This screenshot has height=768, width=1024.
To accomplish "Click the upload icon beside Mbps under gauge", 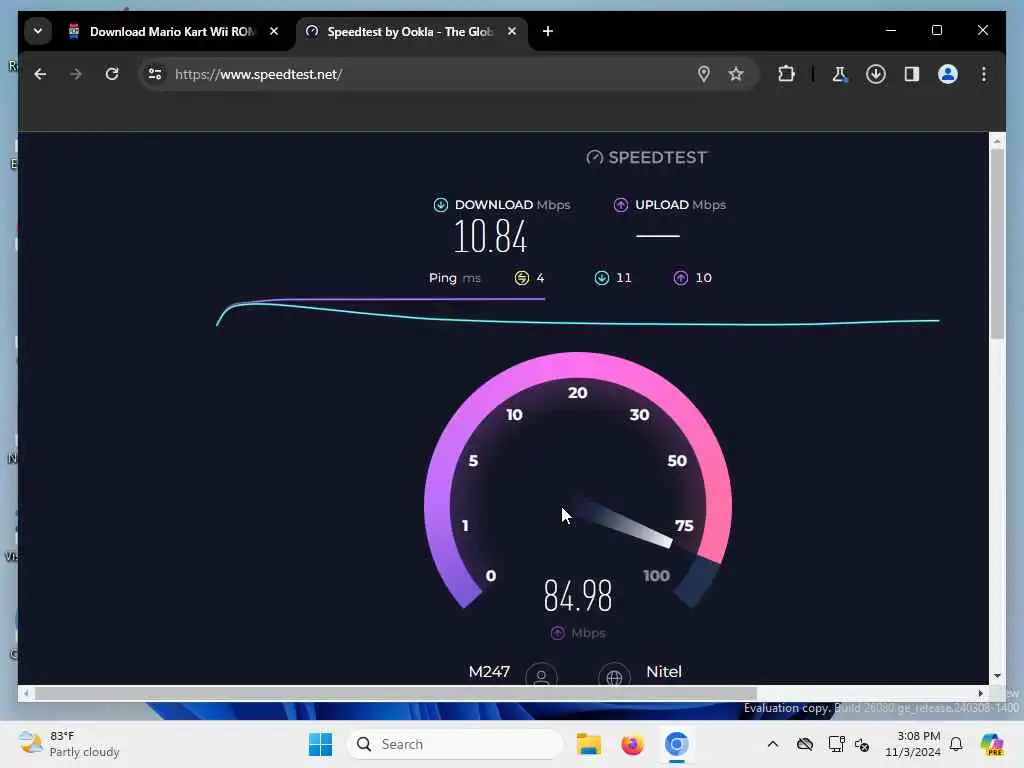I will point(557,633).
